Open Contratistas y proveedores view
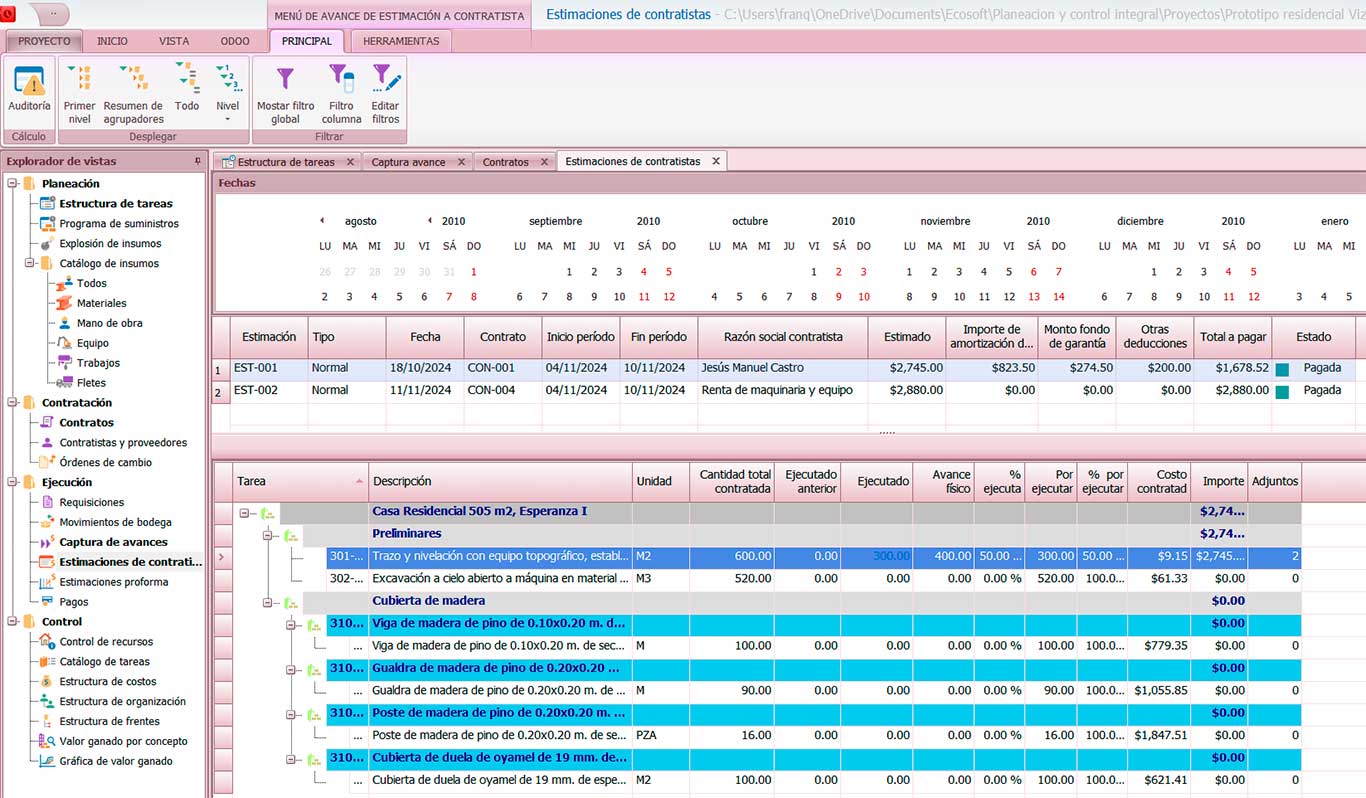Viewport: 1366px width, 798px height. [123, 442]
